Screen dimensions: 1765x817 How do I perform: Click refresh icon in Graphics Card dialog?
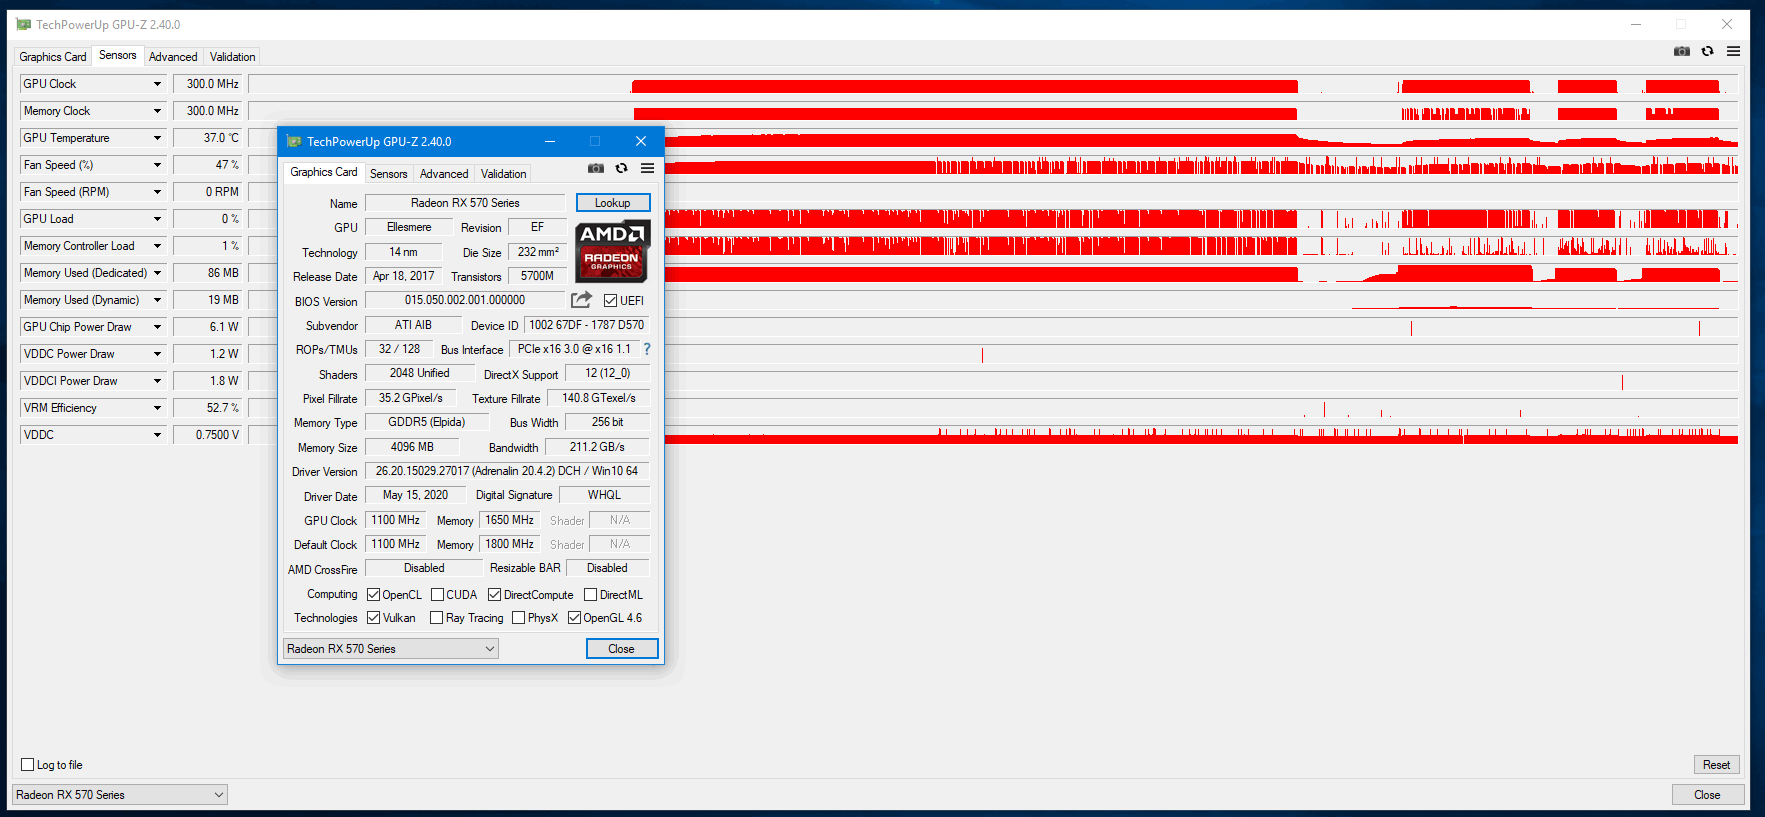[x=622, y=168]
